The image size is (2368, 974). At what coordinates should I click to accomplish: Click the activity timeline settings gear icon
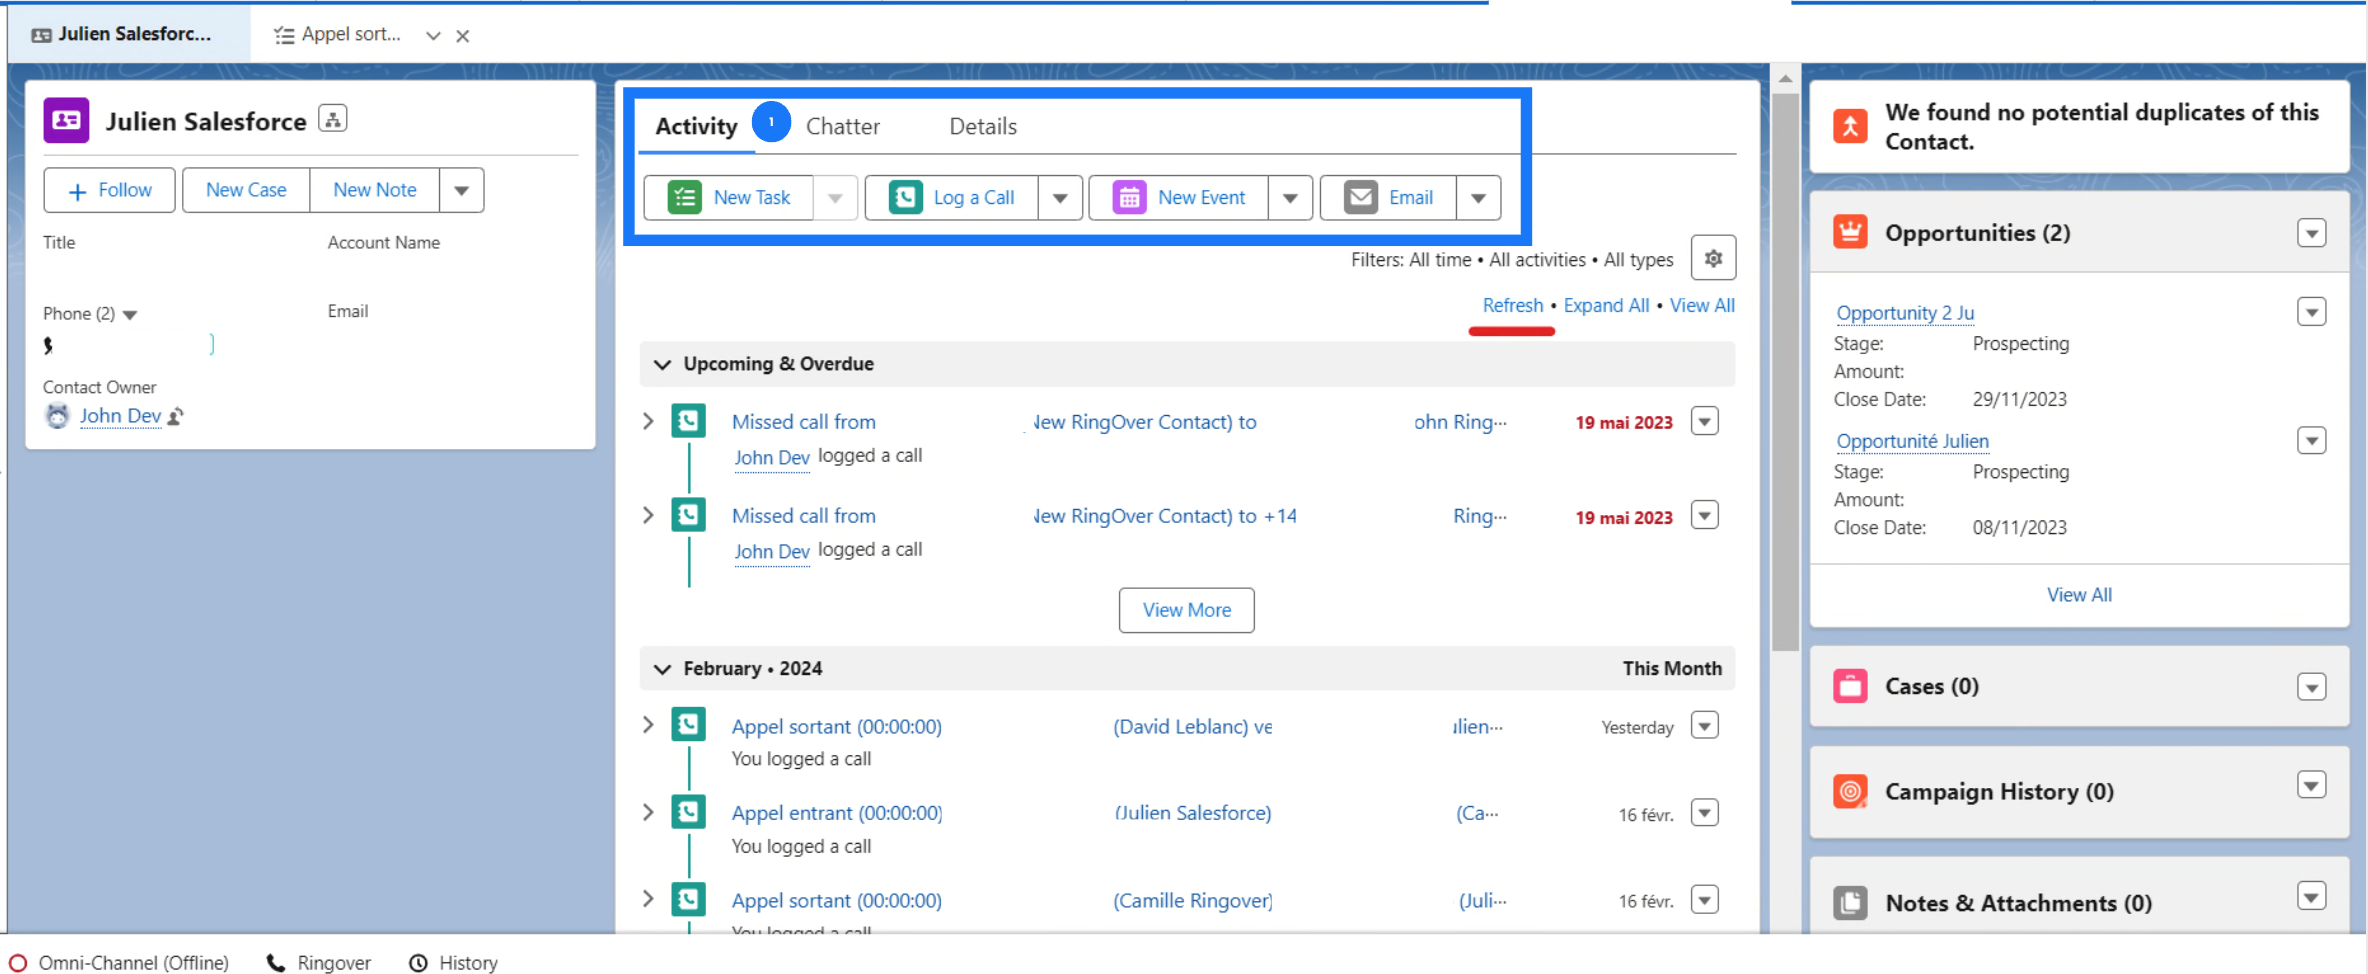point(1712,259)
